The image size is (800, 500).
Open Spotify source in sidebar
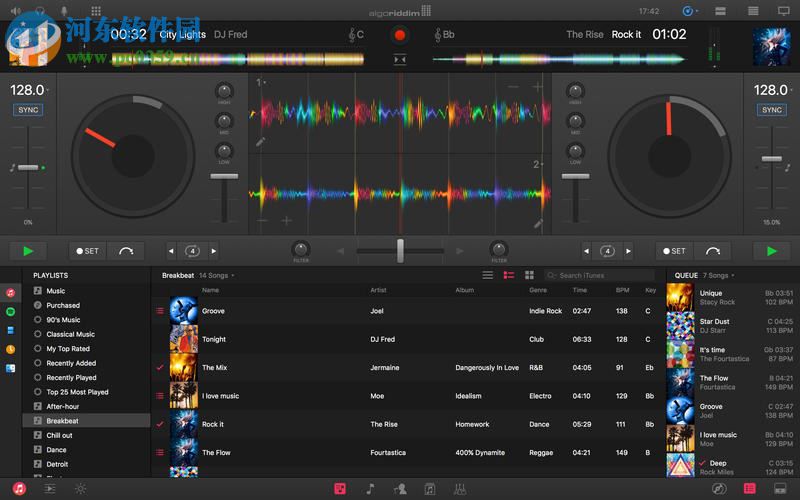point(10,312)
